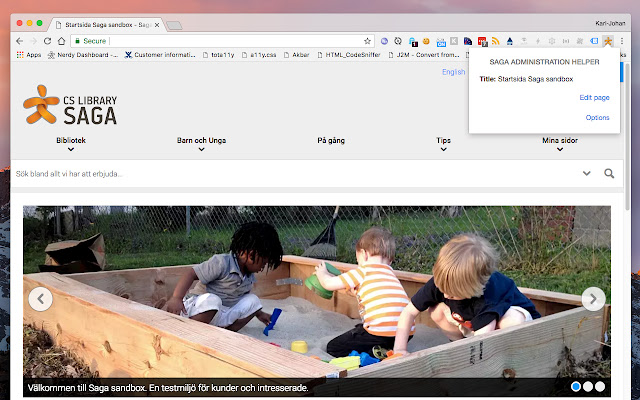
Task: Click the search magnifier icon
Action: pyautogui.click(x=609, y=173)
